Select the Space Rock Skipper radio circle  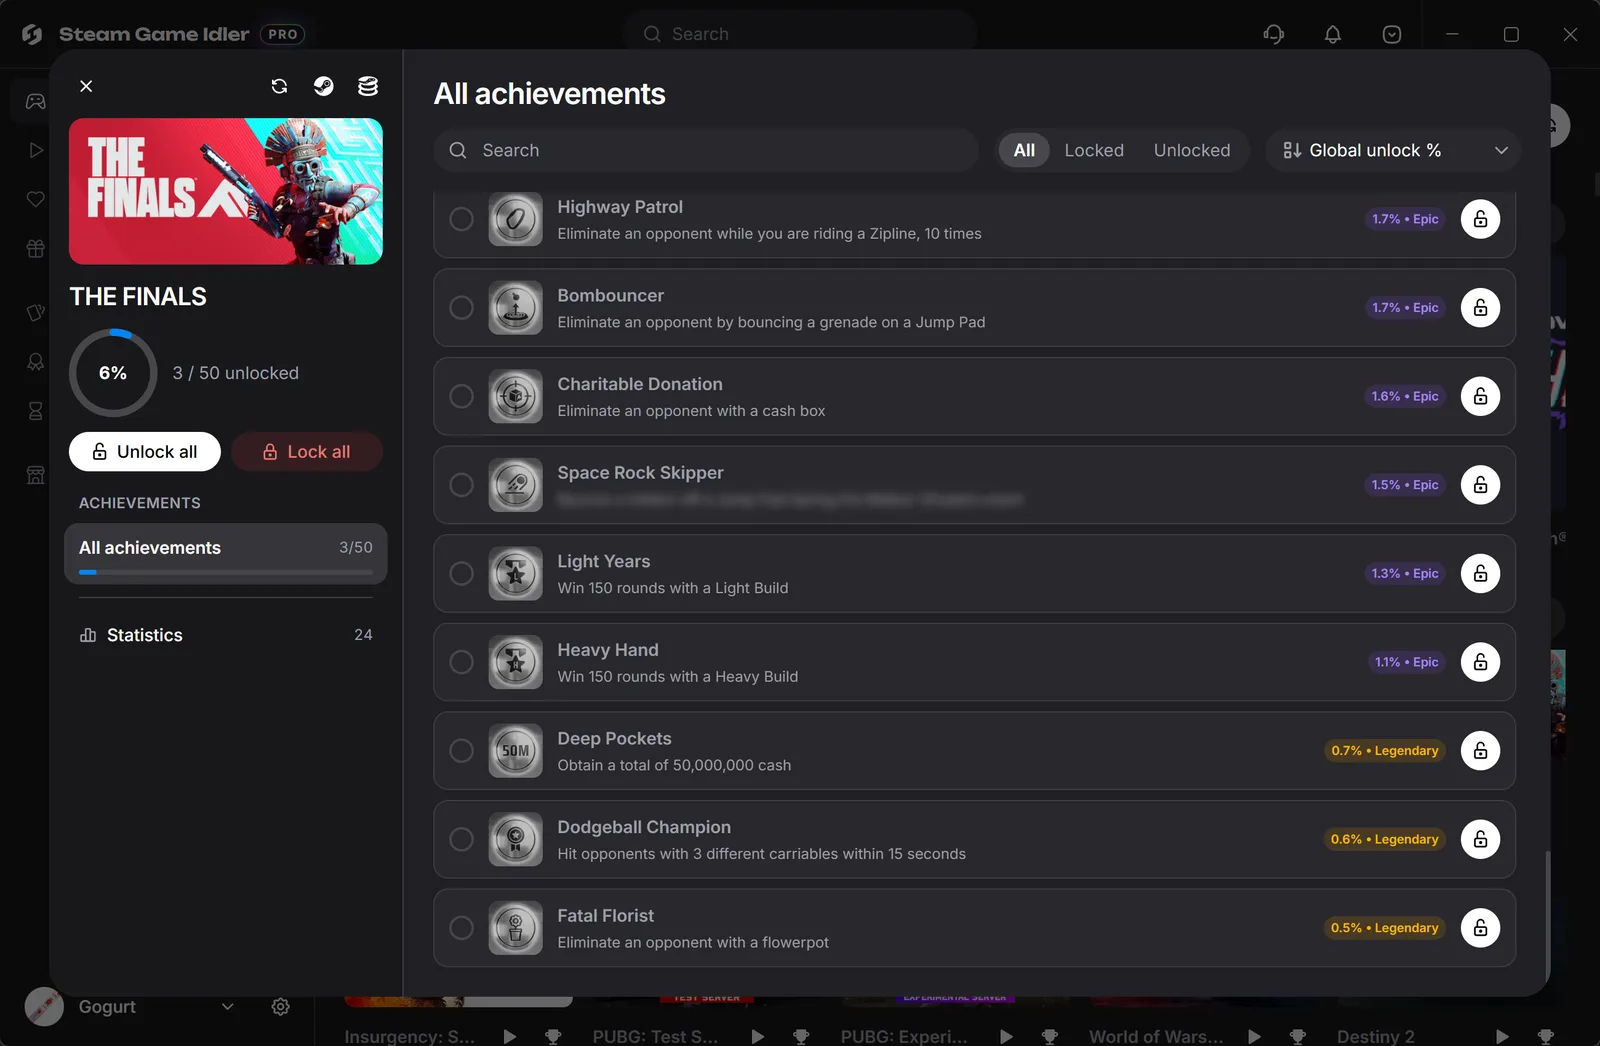click(461, 485)
